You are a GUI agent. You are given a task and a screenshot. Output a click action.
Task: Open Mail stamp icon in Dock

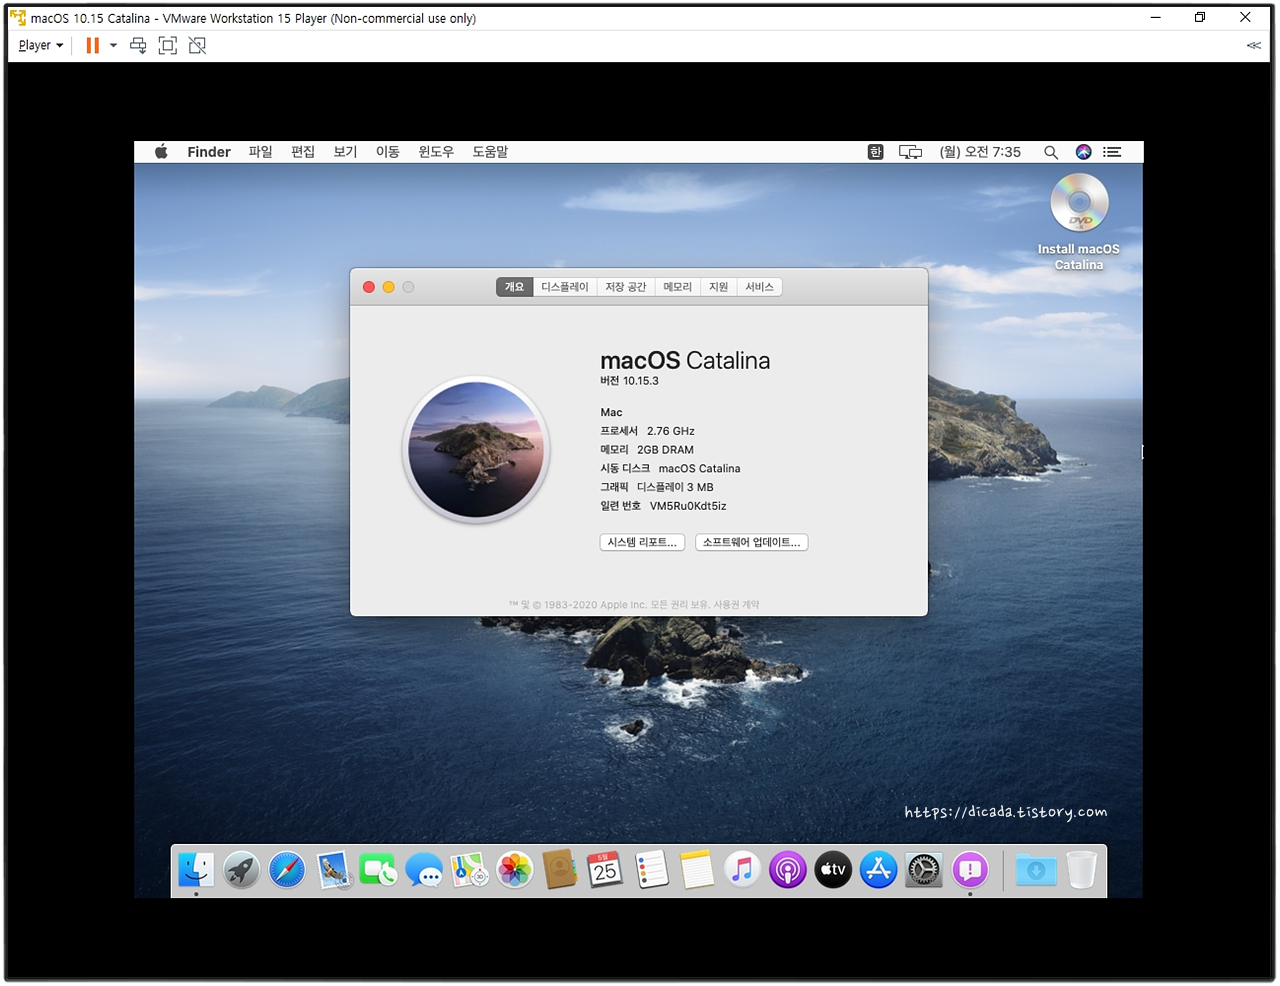click(333, 871)
